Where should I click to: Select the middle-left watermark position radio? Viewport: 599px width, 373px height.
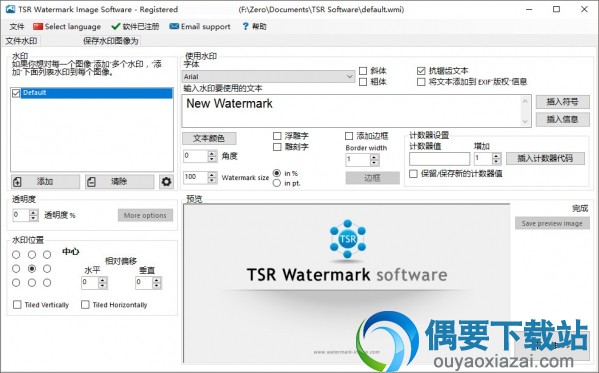click(16, 269)
